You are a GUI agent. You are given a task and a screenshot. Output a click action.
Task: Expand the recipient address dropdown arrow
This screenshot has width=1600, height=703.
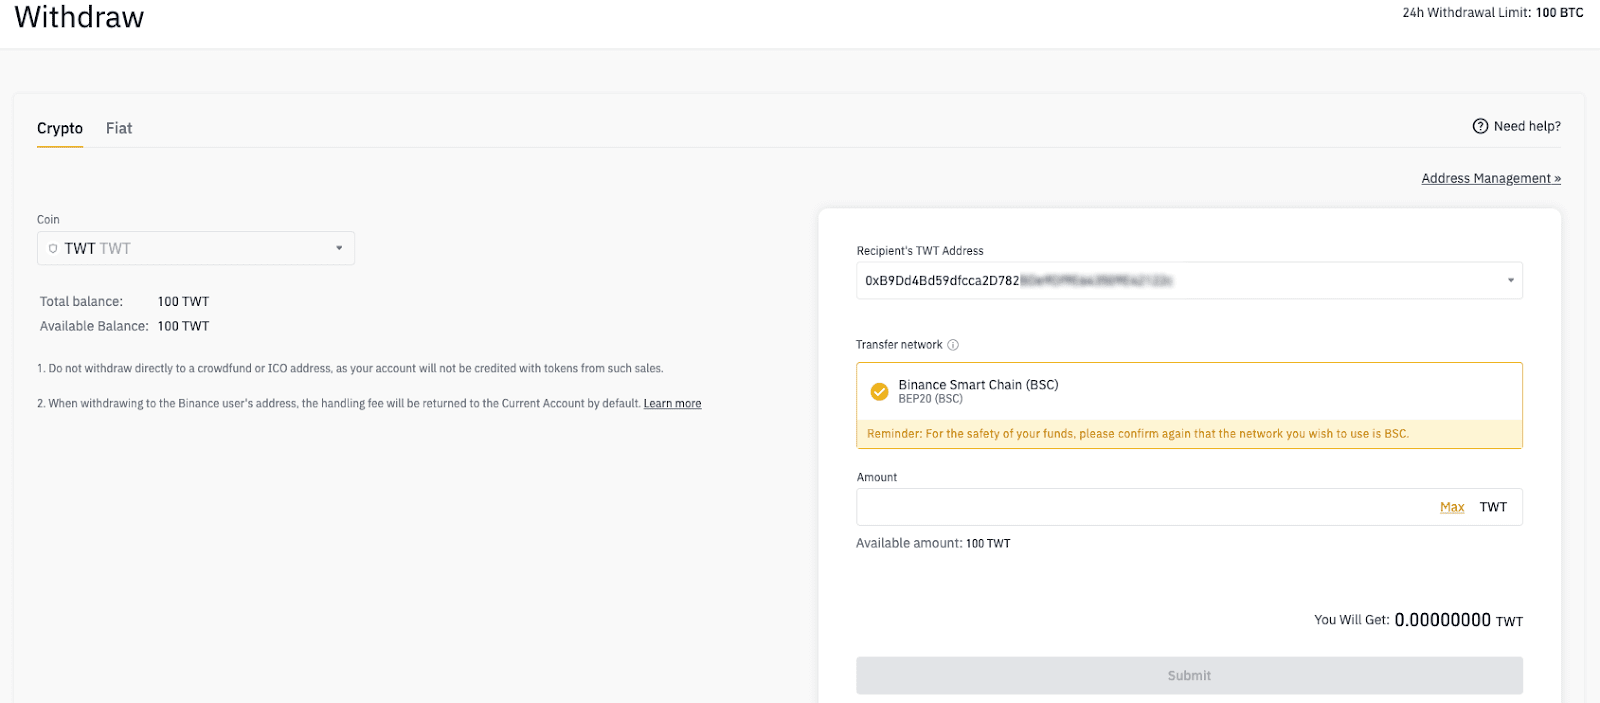click(1510, 280)
